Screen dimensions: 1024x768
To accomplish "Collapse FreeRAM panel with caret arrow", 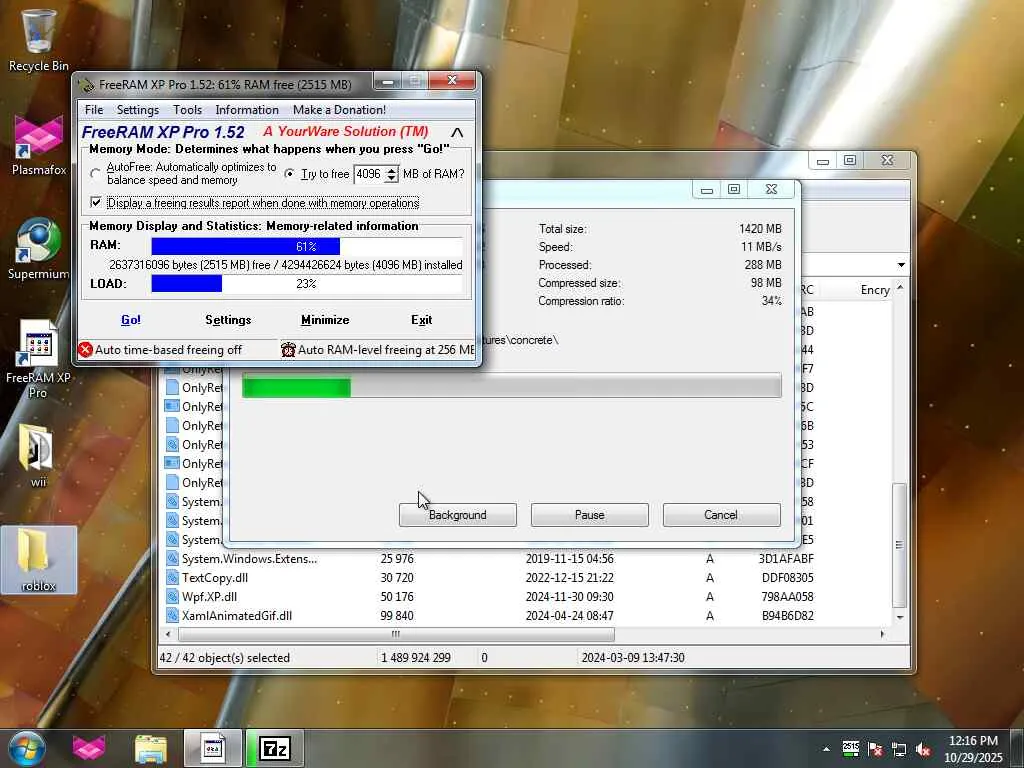I will pyautogui.click(x=457, y=133).
